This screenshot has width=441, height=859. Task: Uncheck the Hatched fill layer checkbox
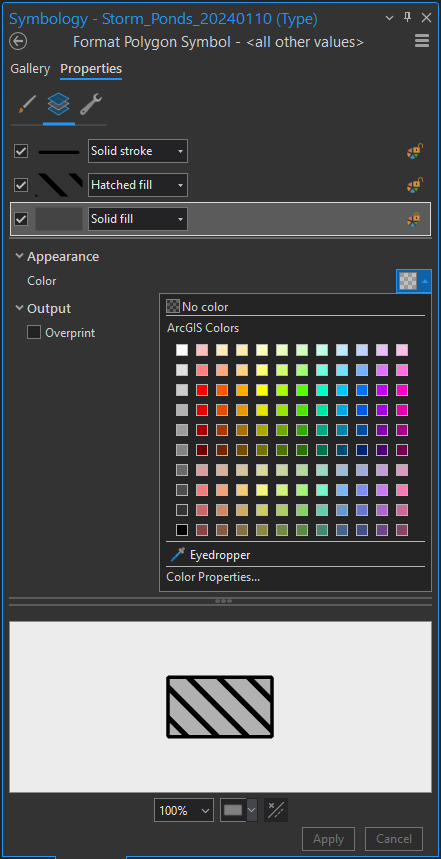pos(21,185)
